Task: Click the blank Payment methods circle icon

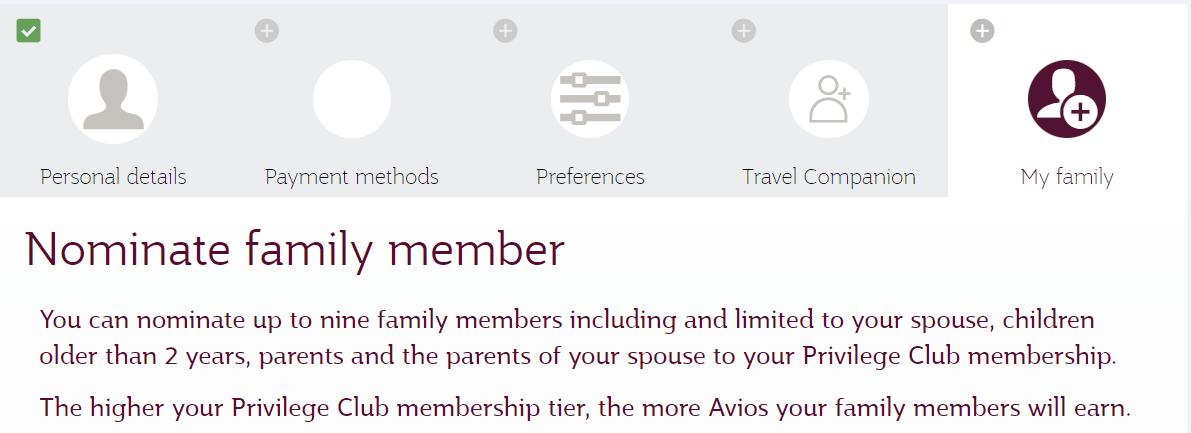Action: tap(351, 98)
